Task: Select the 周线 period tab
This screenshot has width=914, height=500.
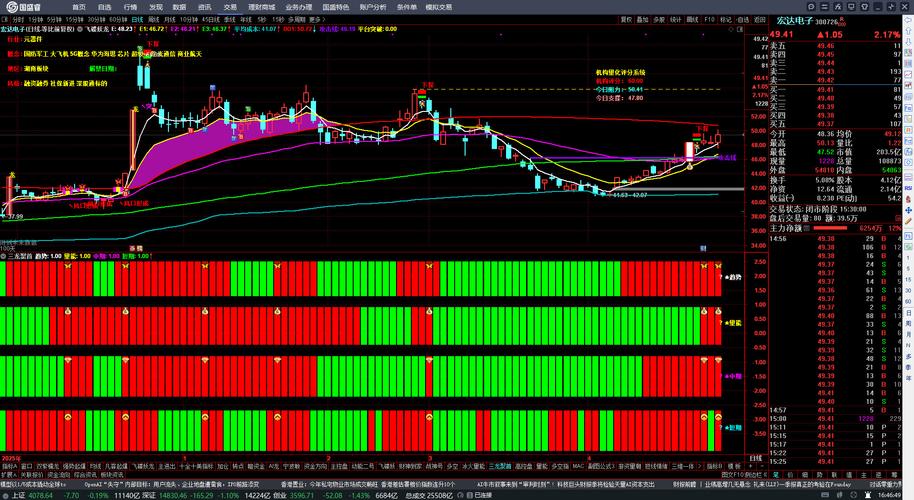Action: [153, 19]
